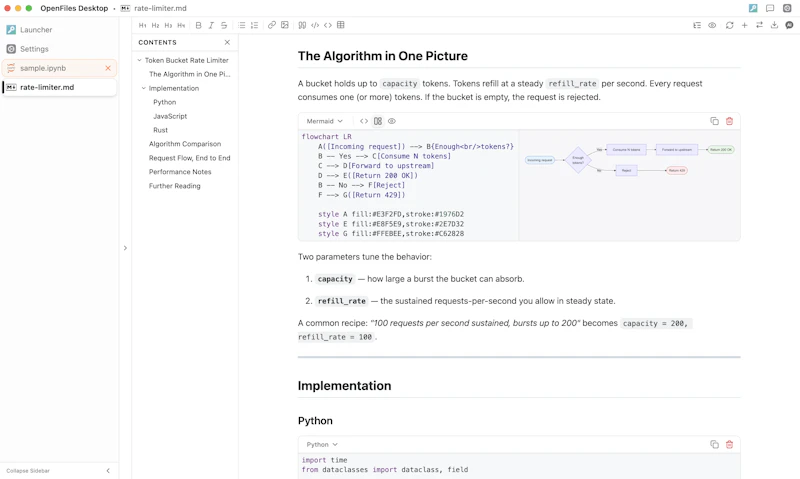Jump to The Algorithm in One Picture

[189, 74]
